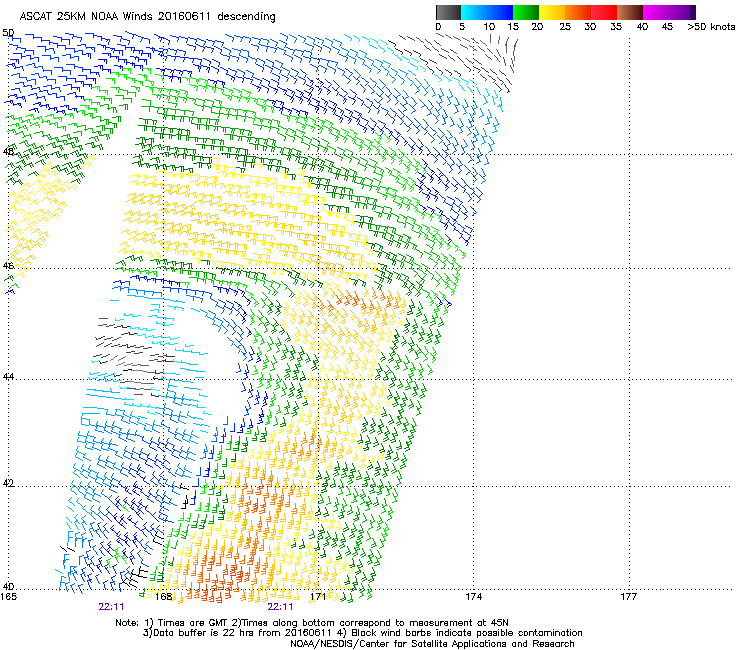Select the '15' legend tick label

tap(513, 27)
